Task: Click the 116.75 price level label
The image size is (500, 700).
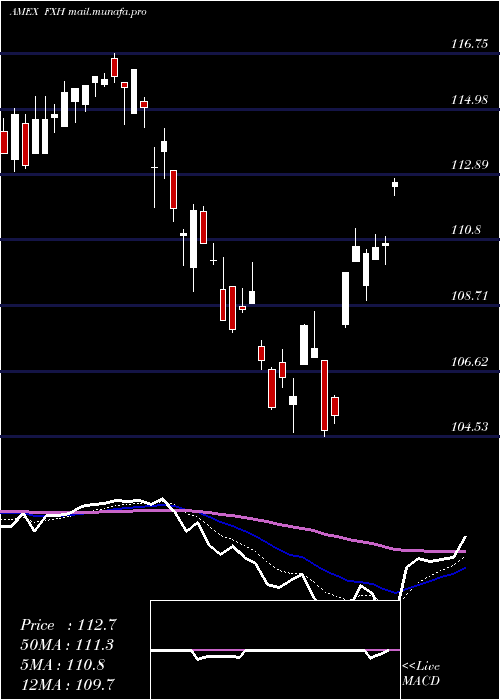Action: tap(470, 44)
